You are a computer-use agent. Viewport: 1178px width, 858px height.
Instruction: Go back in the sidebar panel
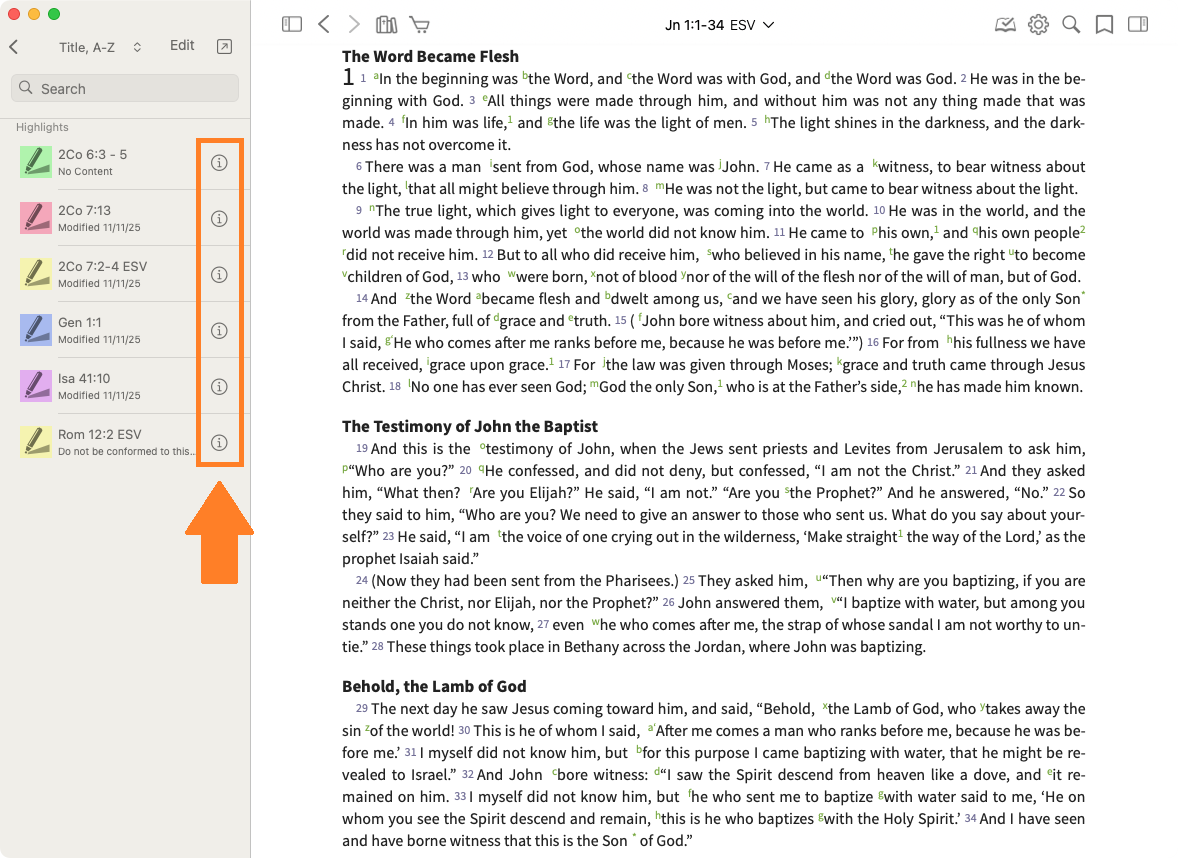pos(14,47)
